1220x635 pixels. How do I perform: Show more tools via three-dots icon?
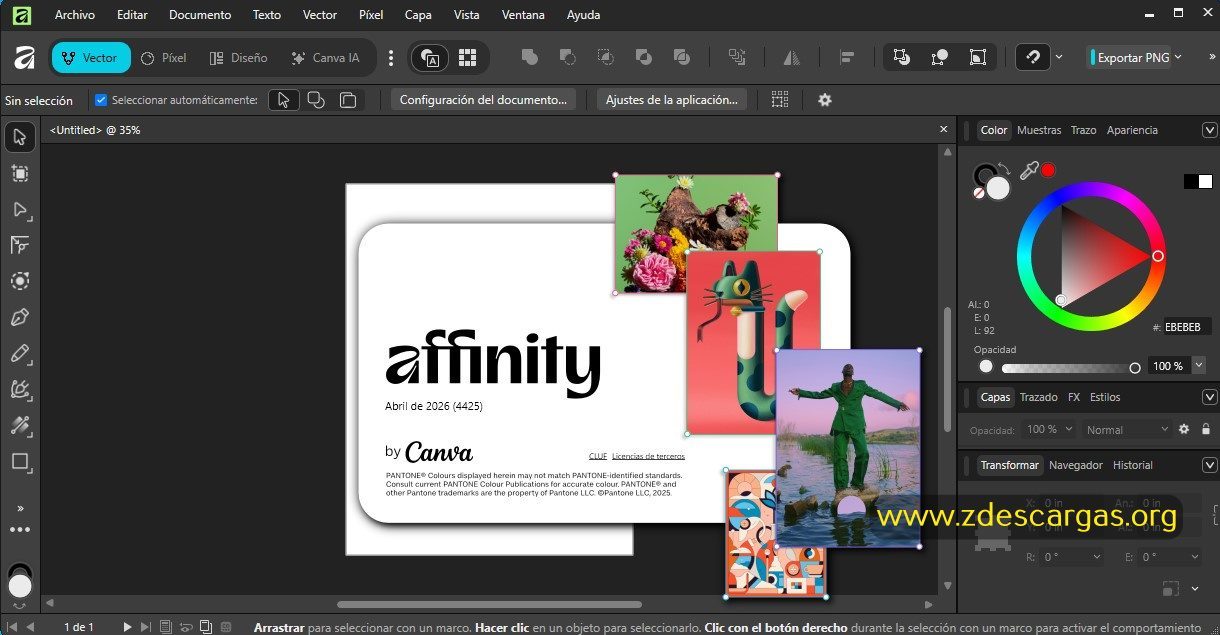[x=20, y=530]
